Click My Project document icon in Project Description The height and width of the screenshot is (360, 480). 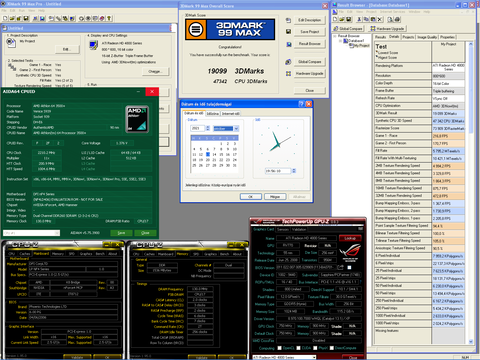click(11, 42)
